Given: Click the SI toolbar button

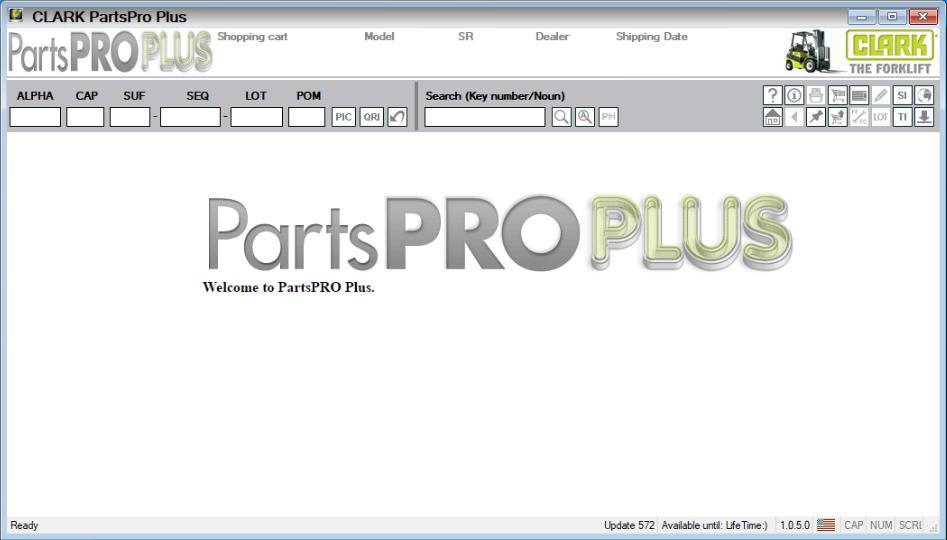Looking at the screenshot, I should pos(902,95).
